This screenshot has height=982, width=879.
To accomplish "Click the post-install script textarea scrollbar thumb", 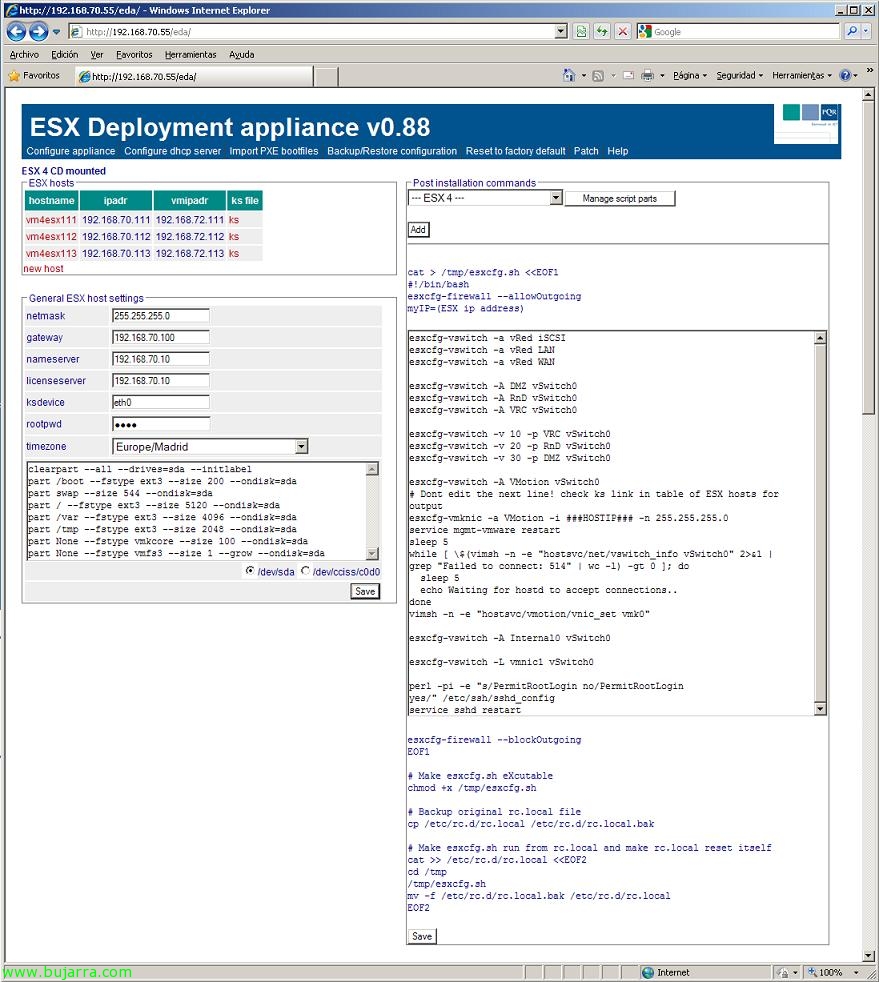I will coord(820,523).
